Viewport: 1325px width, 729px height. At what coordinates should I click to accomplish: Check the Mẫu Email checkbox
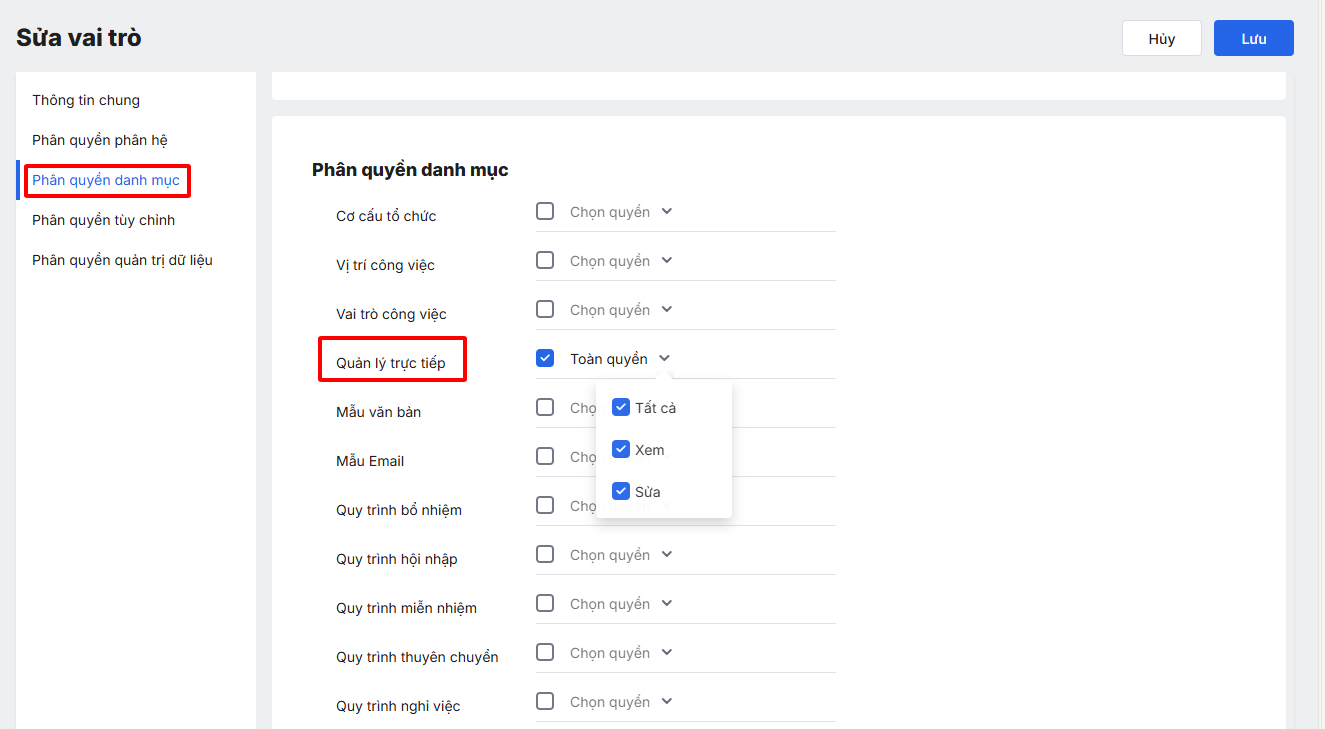[x=545, y=456]
